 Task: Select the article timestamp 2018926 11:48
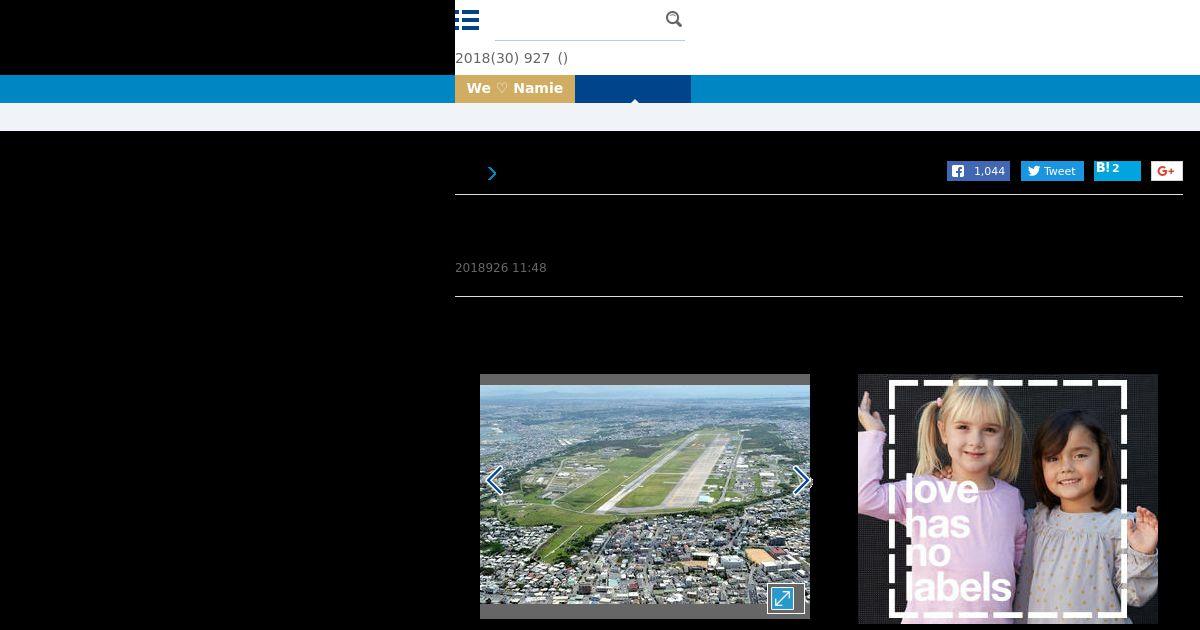coord(501,268)
